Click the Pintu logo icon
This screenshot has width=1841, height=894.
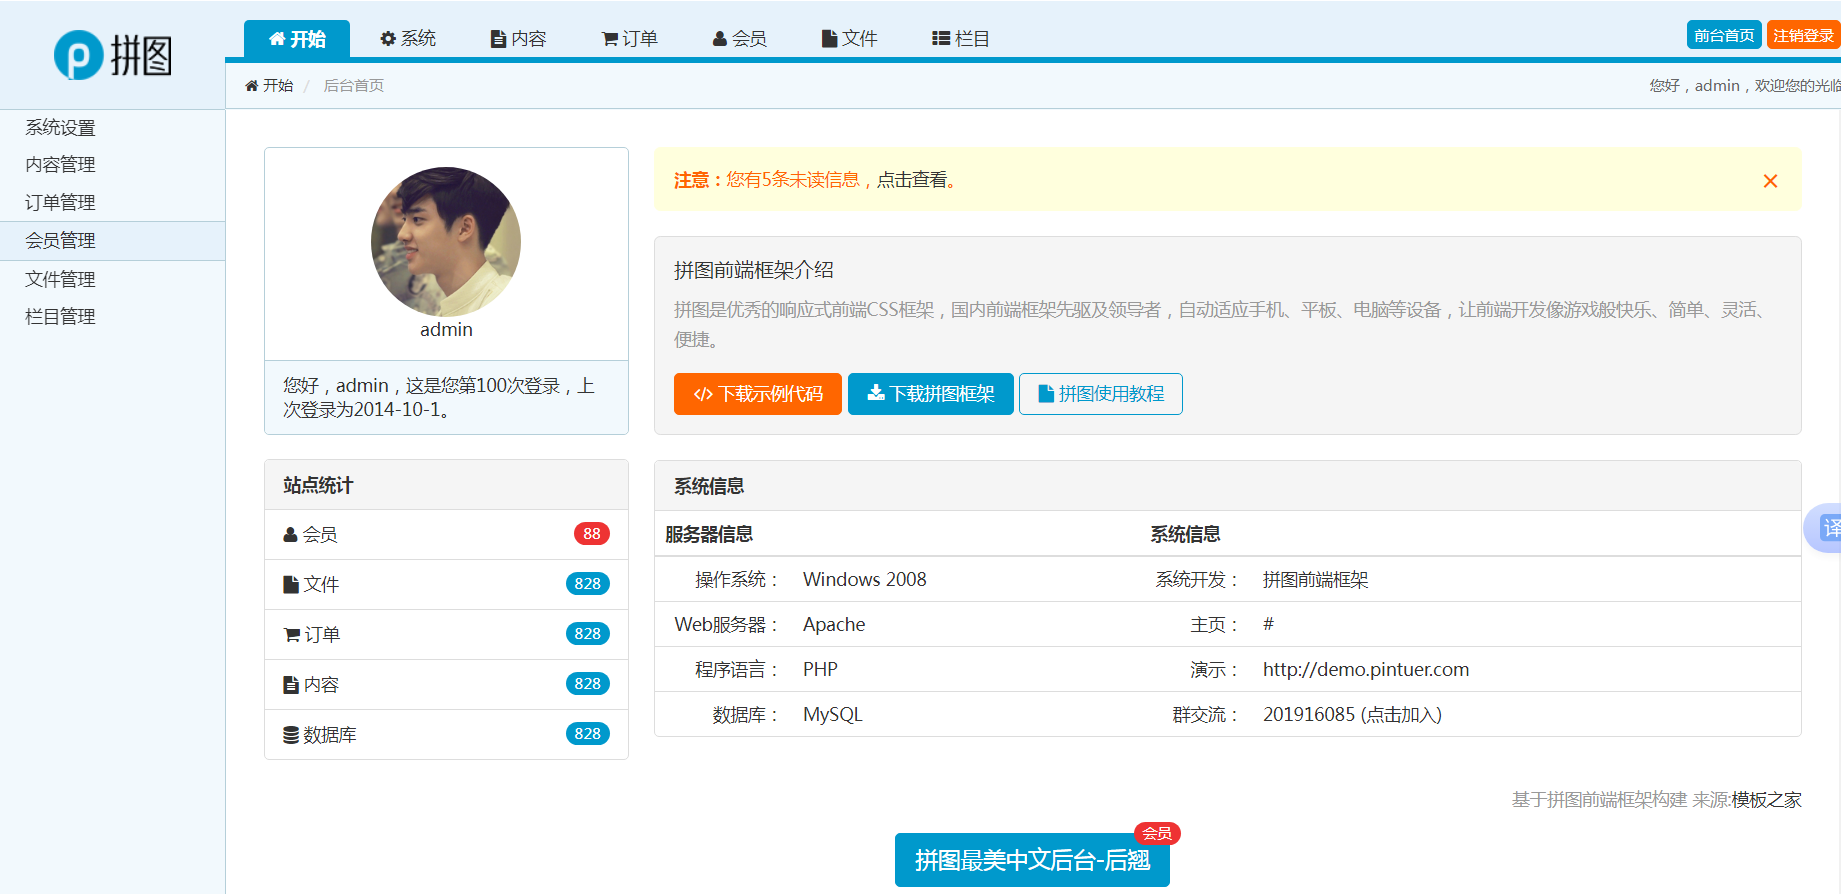click(x=79, y=55)
